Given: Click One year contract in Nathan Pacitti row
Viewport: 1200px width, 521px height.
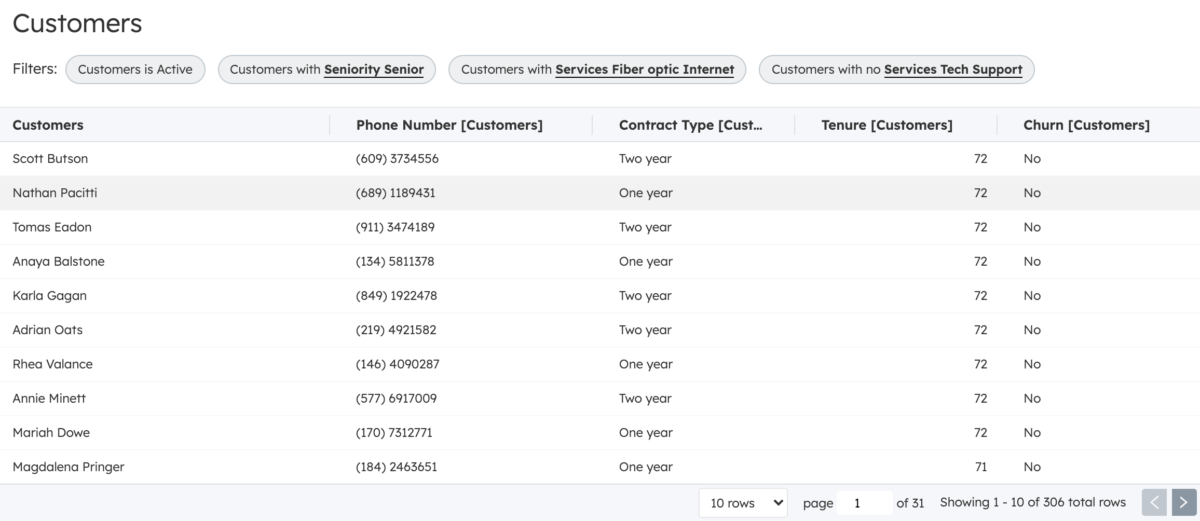Looking at the screenshot, I should 646,192.
